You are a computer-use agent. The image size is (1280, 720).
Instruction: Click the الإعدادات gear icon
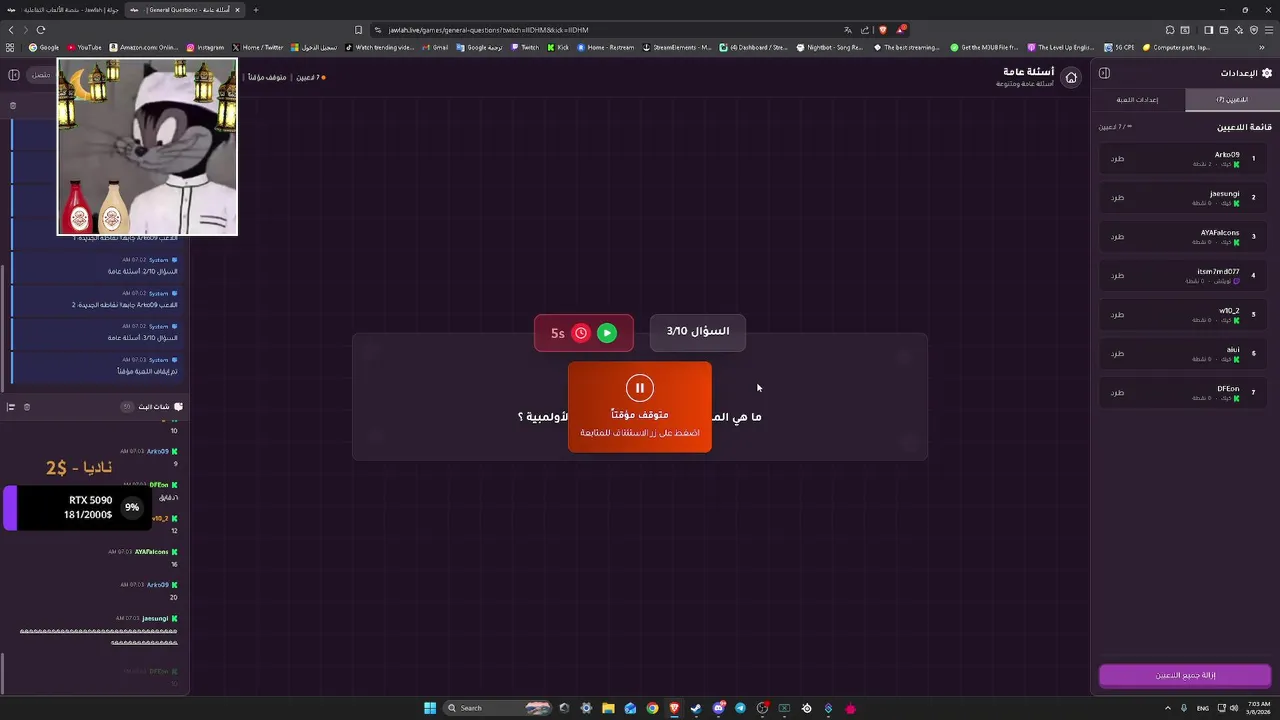coord(1267,73)
